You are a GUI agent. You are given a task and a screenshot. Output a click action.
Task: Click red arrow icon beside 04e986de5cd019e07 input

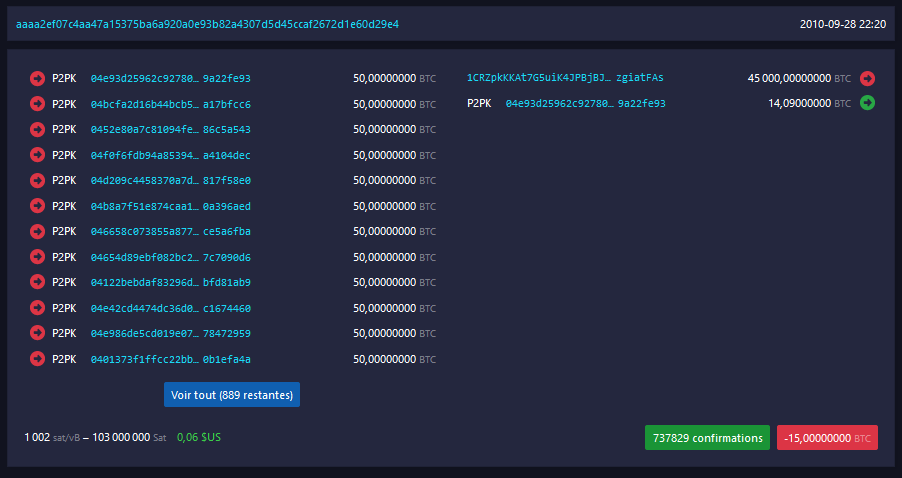coord(37,334)
